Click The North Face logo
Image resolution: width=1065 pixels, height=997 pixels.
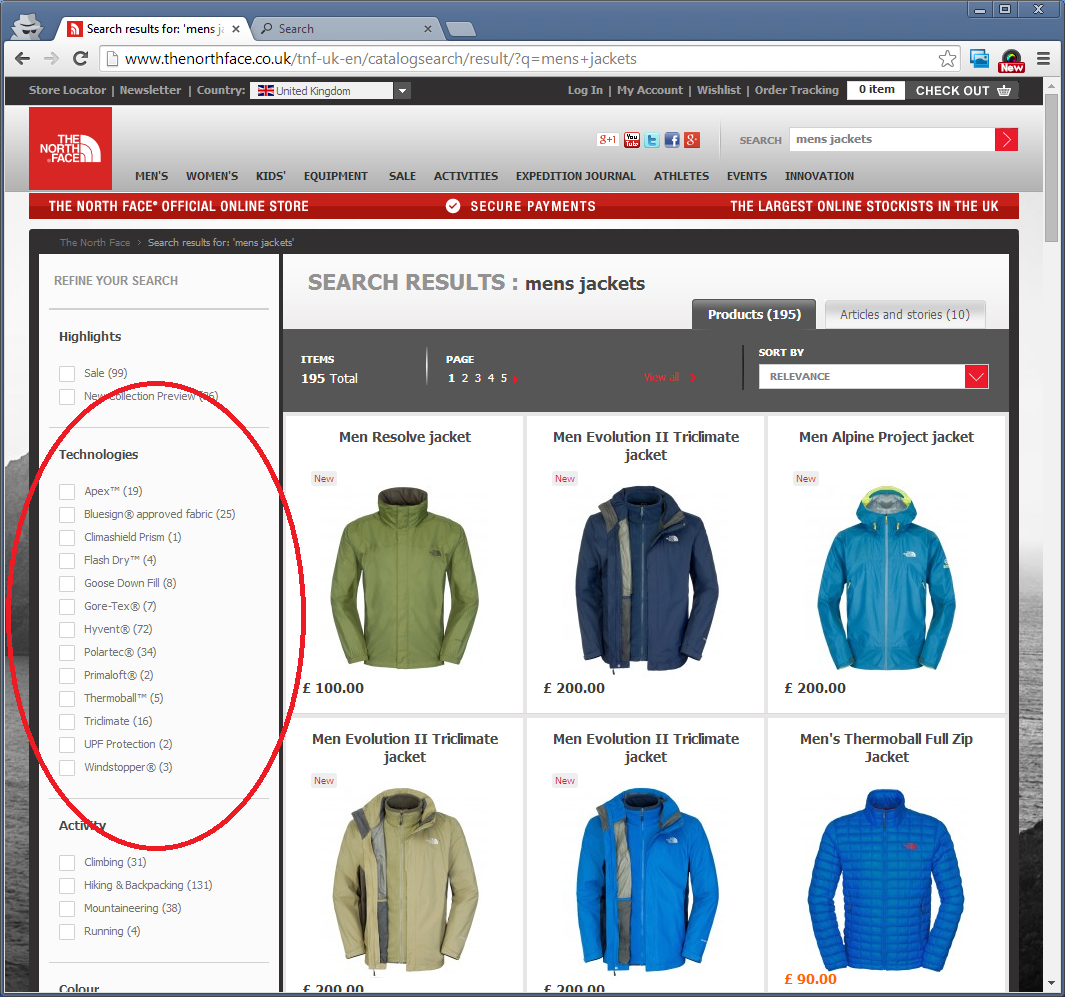(x=70, y=148)
